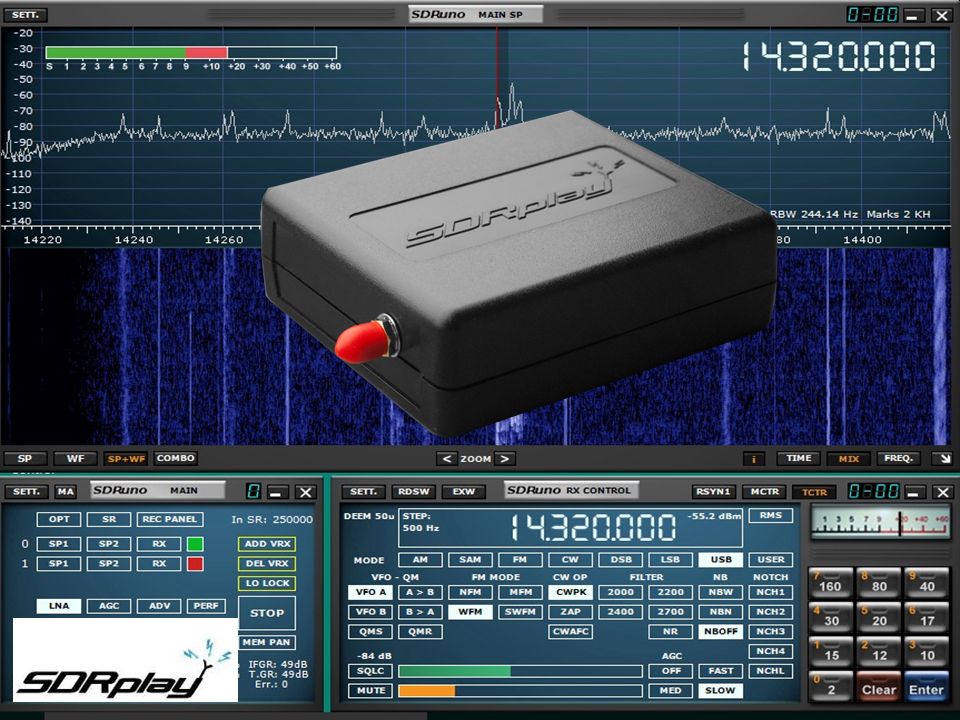Click the RDSW button in RX Control
This screenshot has width=960, height=720.
click(414, 492)
